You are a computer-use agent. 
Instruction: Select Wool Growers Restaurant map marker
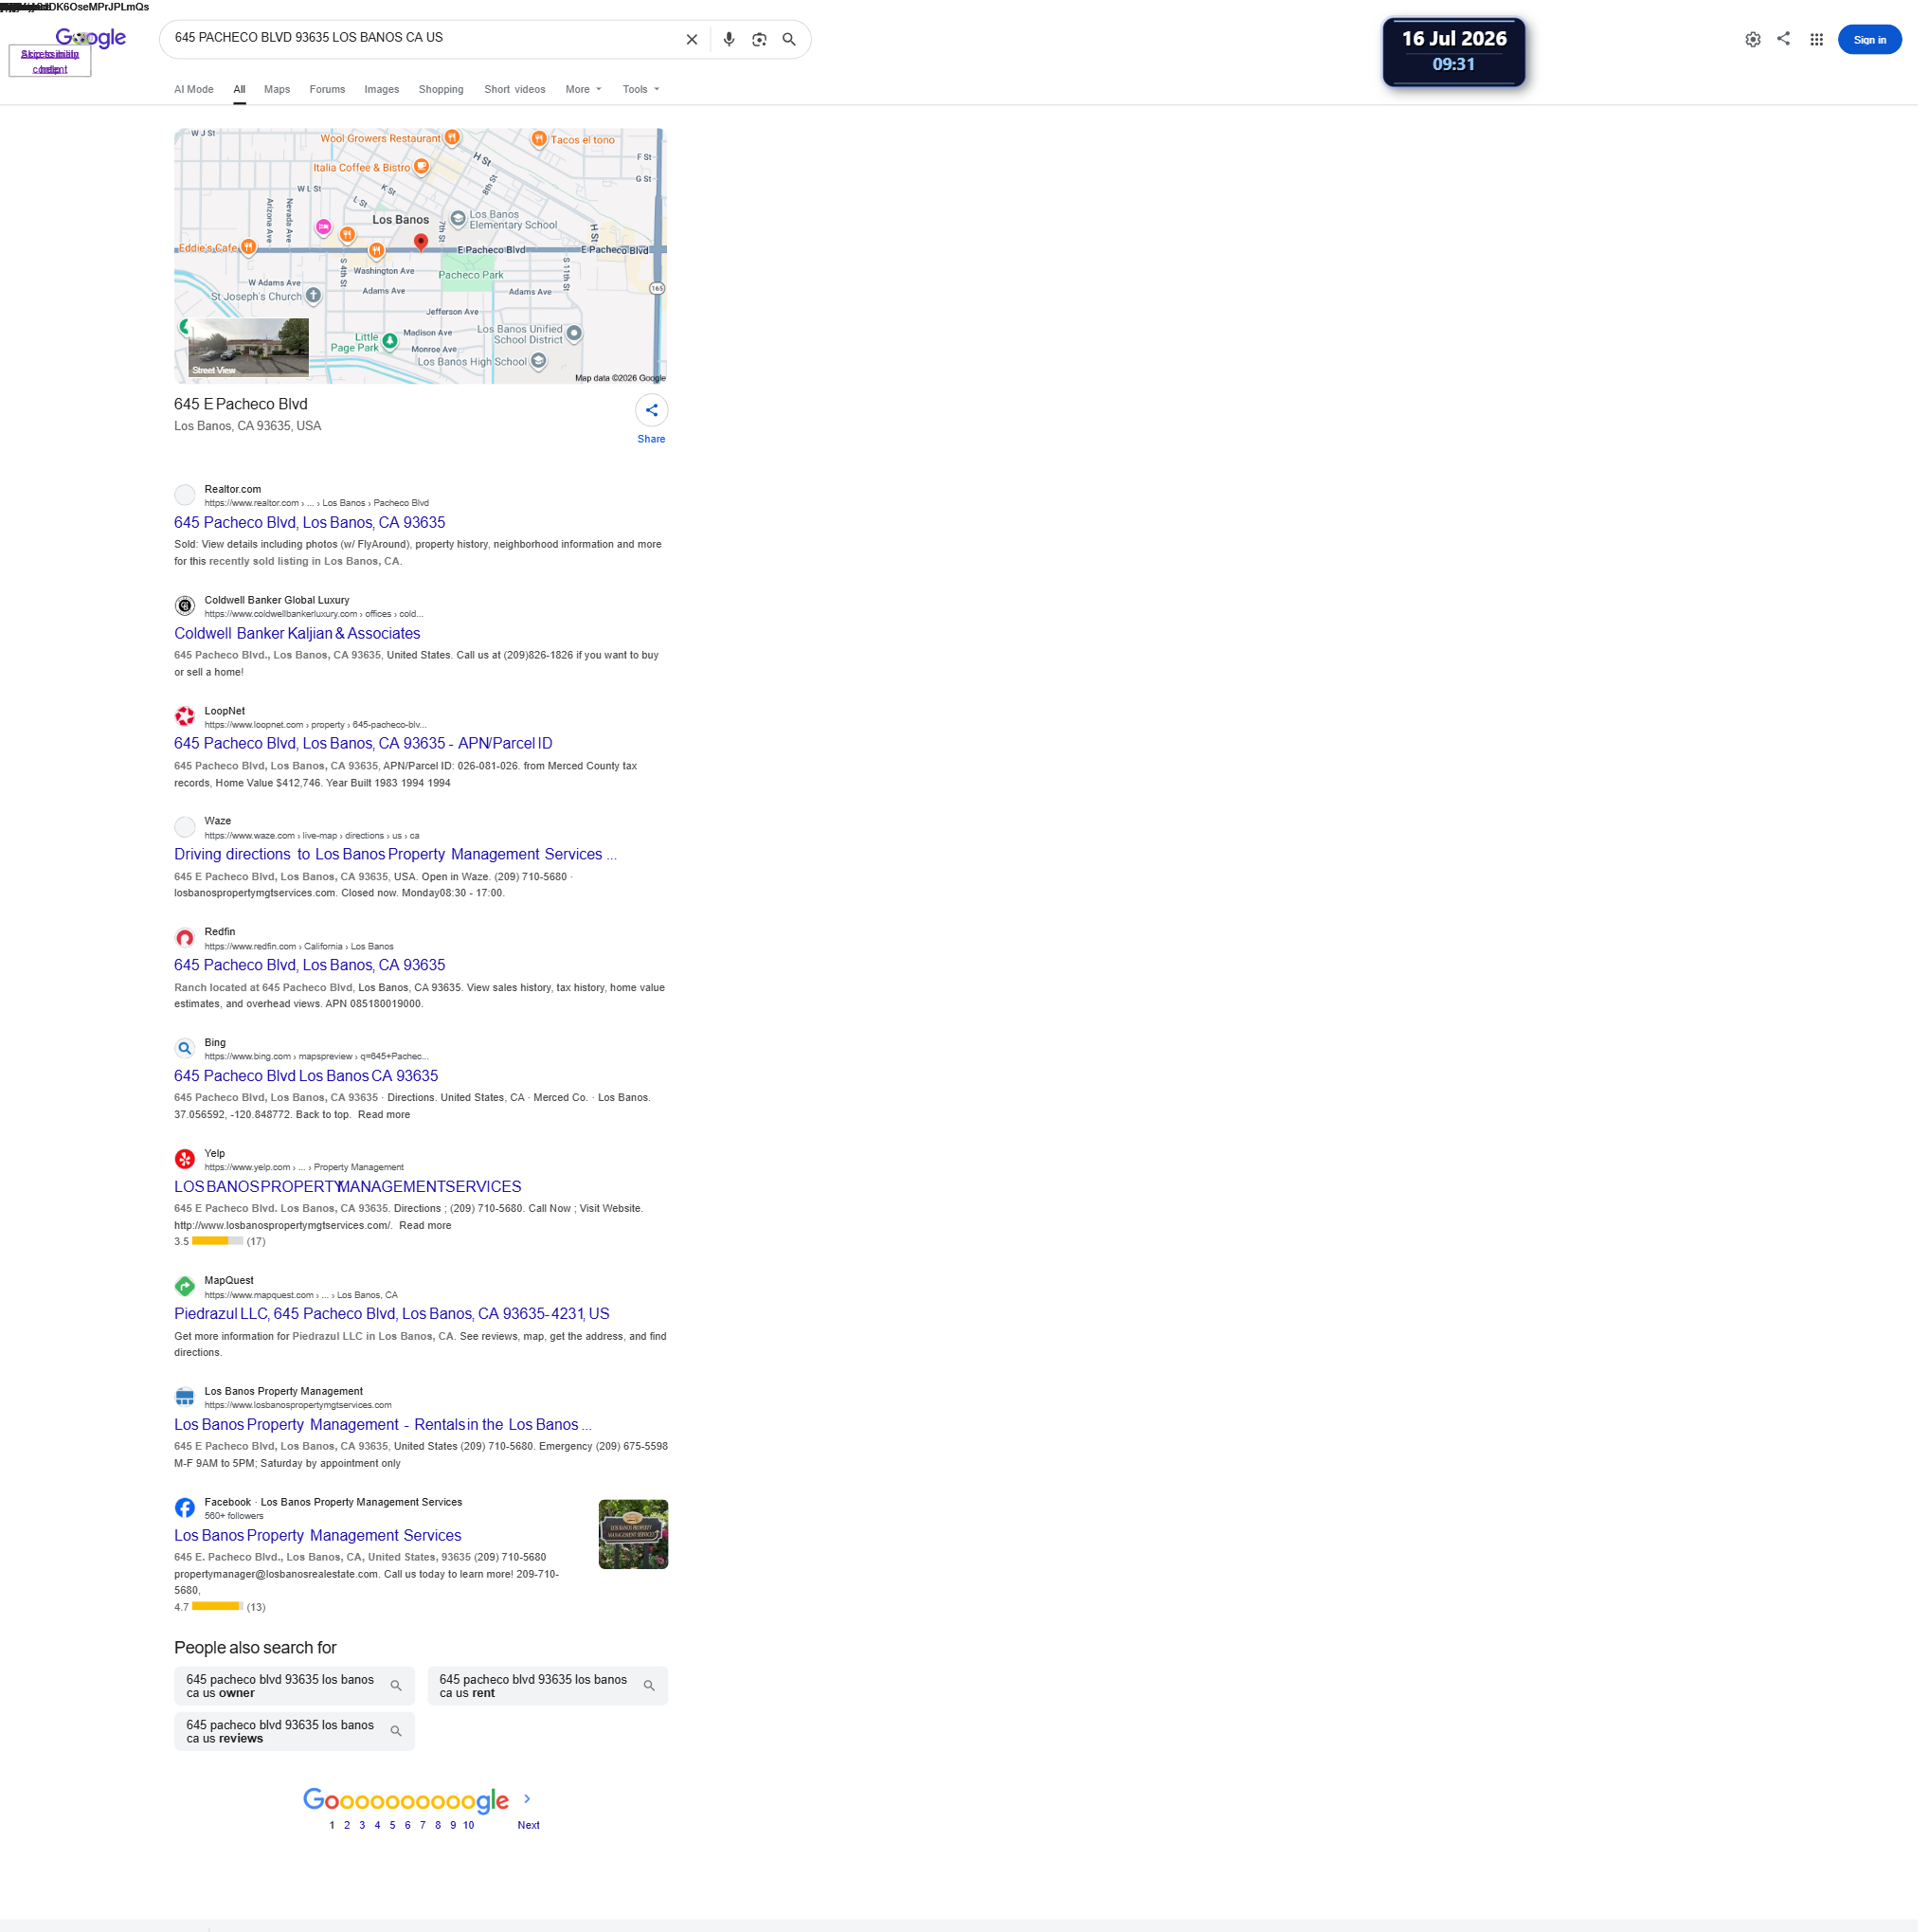455,138
